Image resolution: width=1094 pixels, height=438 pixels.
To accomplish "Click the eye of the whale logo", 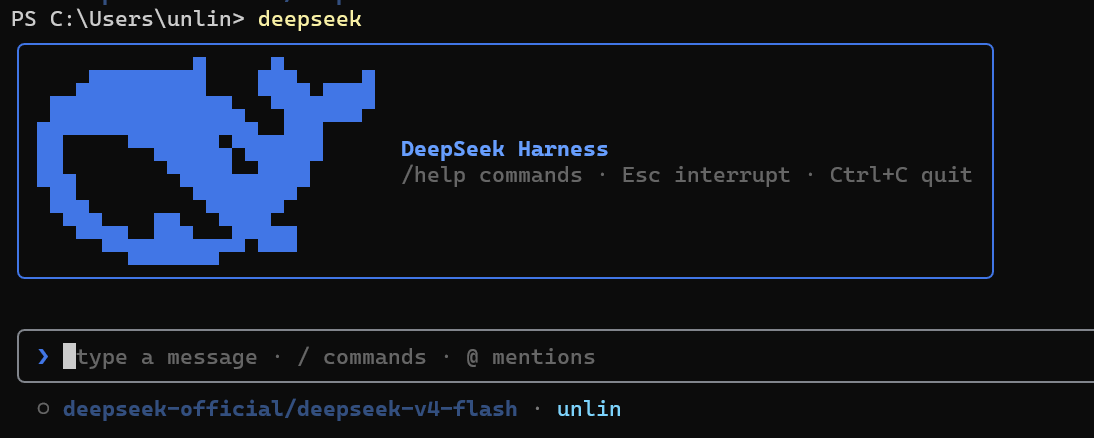I will (225, 142).
